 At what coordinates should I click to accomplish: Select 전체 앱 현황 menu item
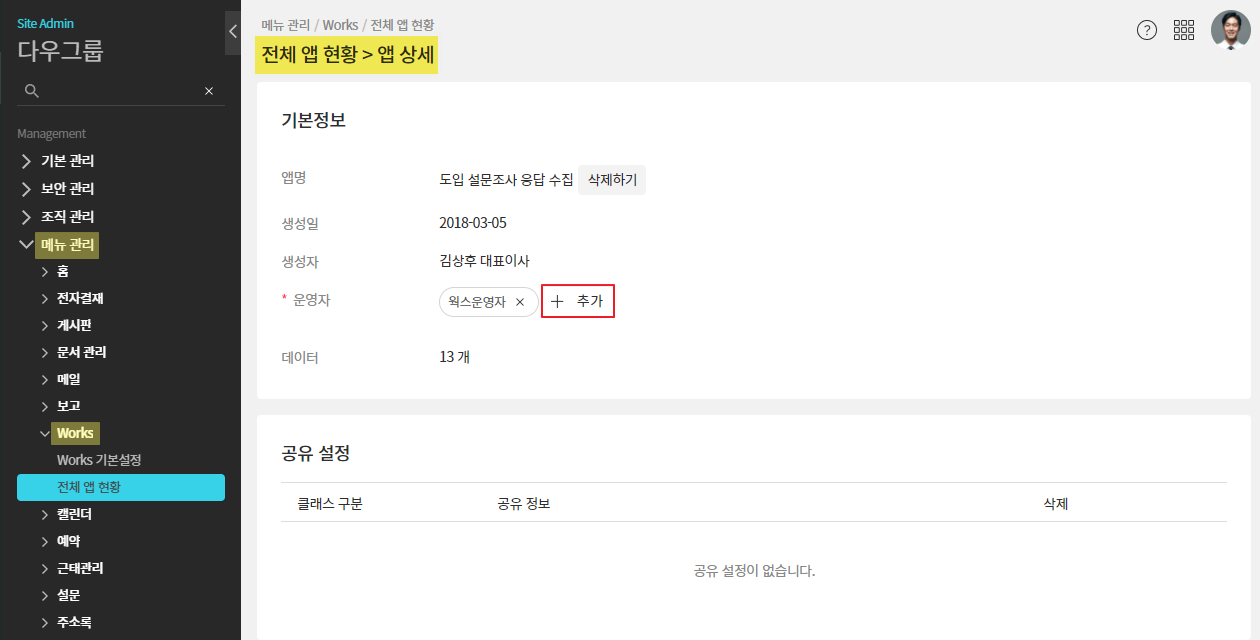[x=121, y=487]
